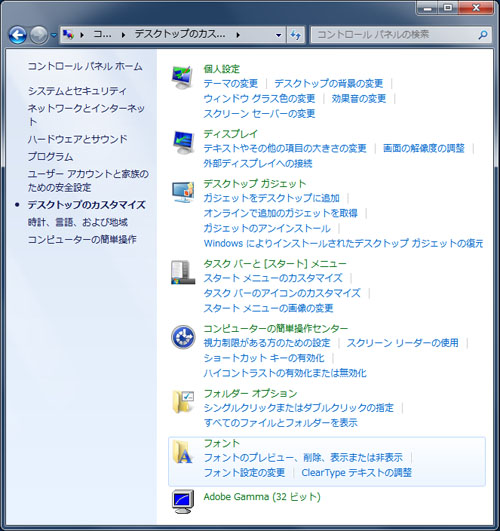Screen dimensions: 500x531
Task: Click the ClearType テキストの調整 link
Action: pyautogui.click(x=356, y=472)
